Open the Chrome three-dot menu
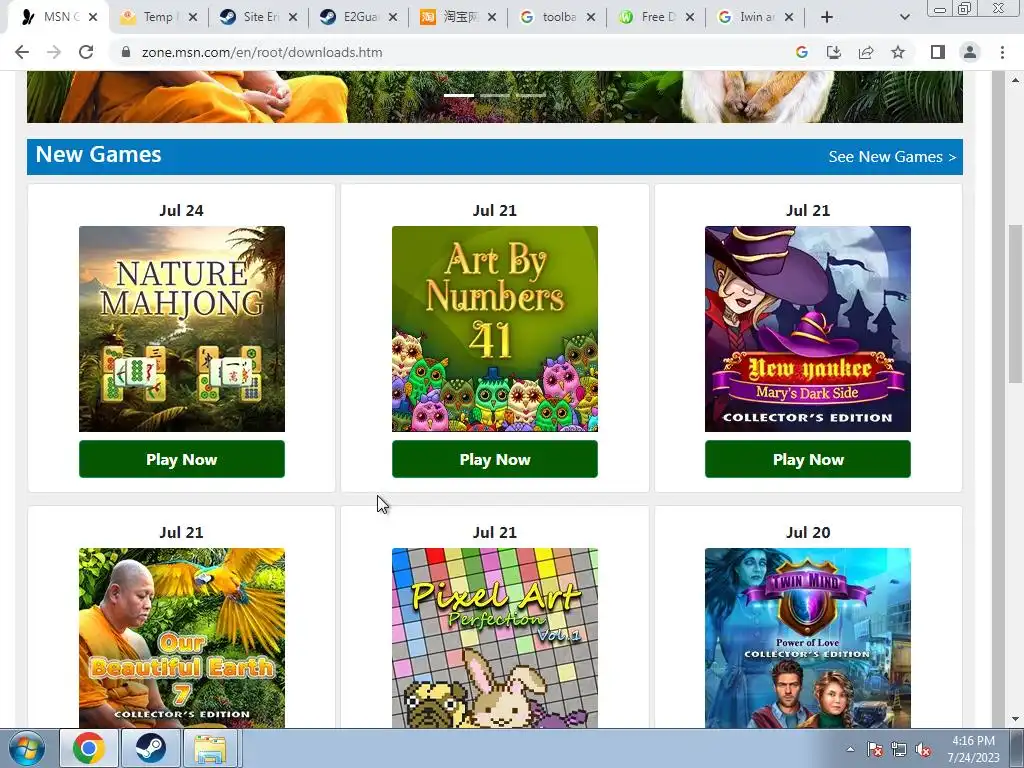This screenshot has width=1024, height=768. pyautogui.click(x=1002, y=52)
